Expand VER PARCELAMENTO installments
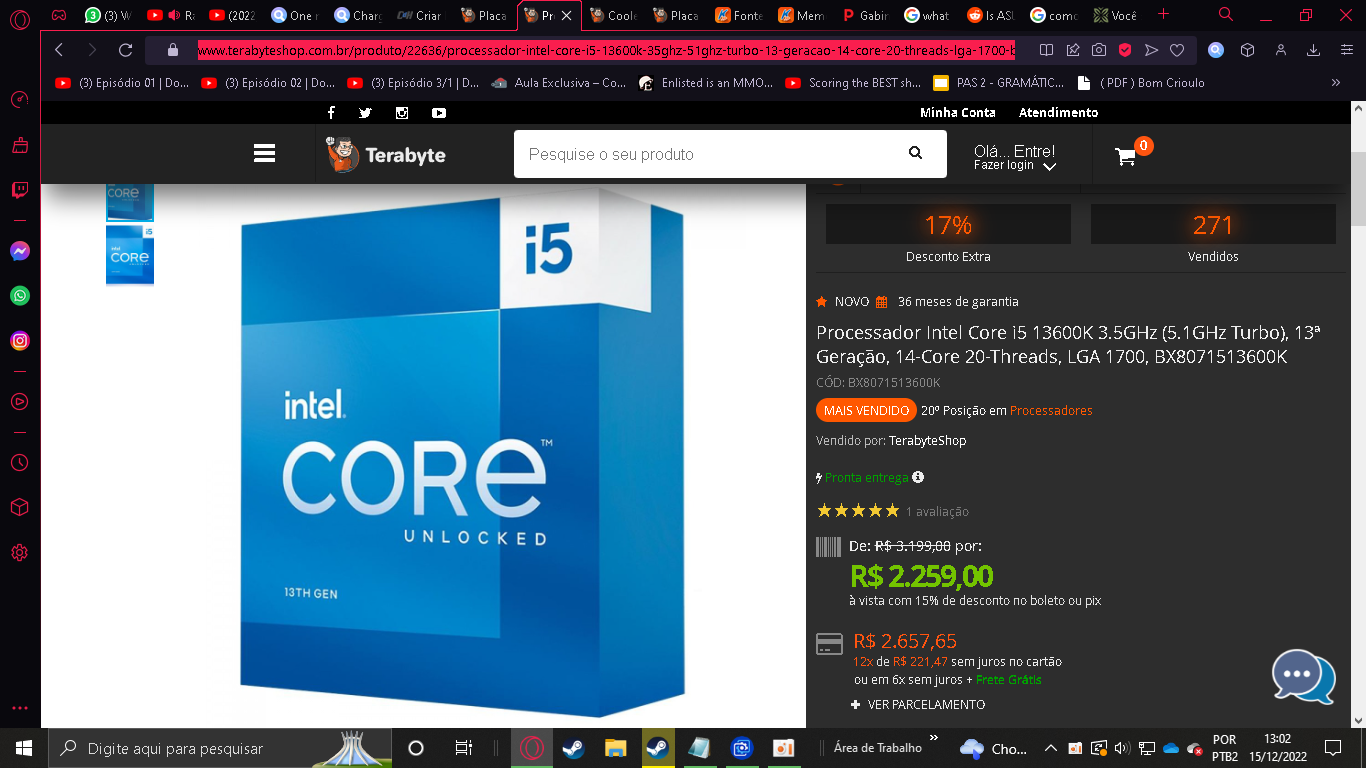Image resolution: width=1366 pixels, height=768 pixels. [x=918, y=705]
